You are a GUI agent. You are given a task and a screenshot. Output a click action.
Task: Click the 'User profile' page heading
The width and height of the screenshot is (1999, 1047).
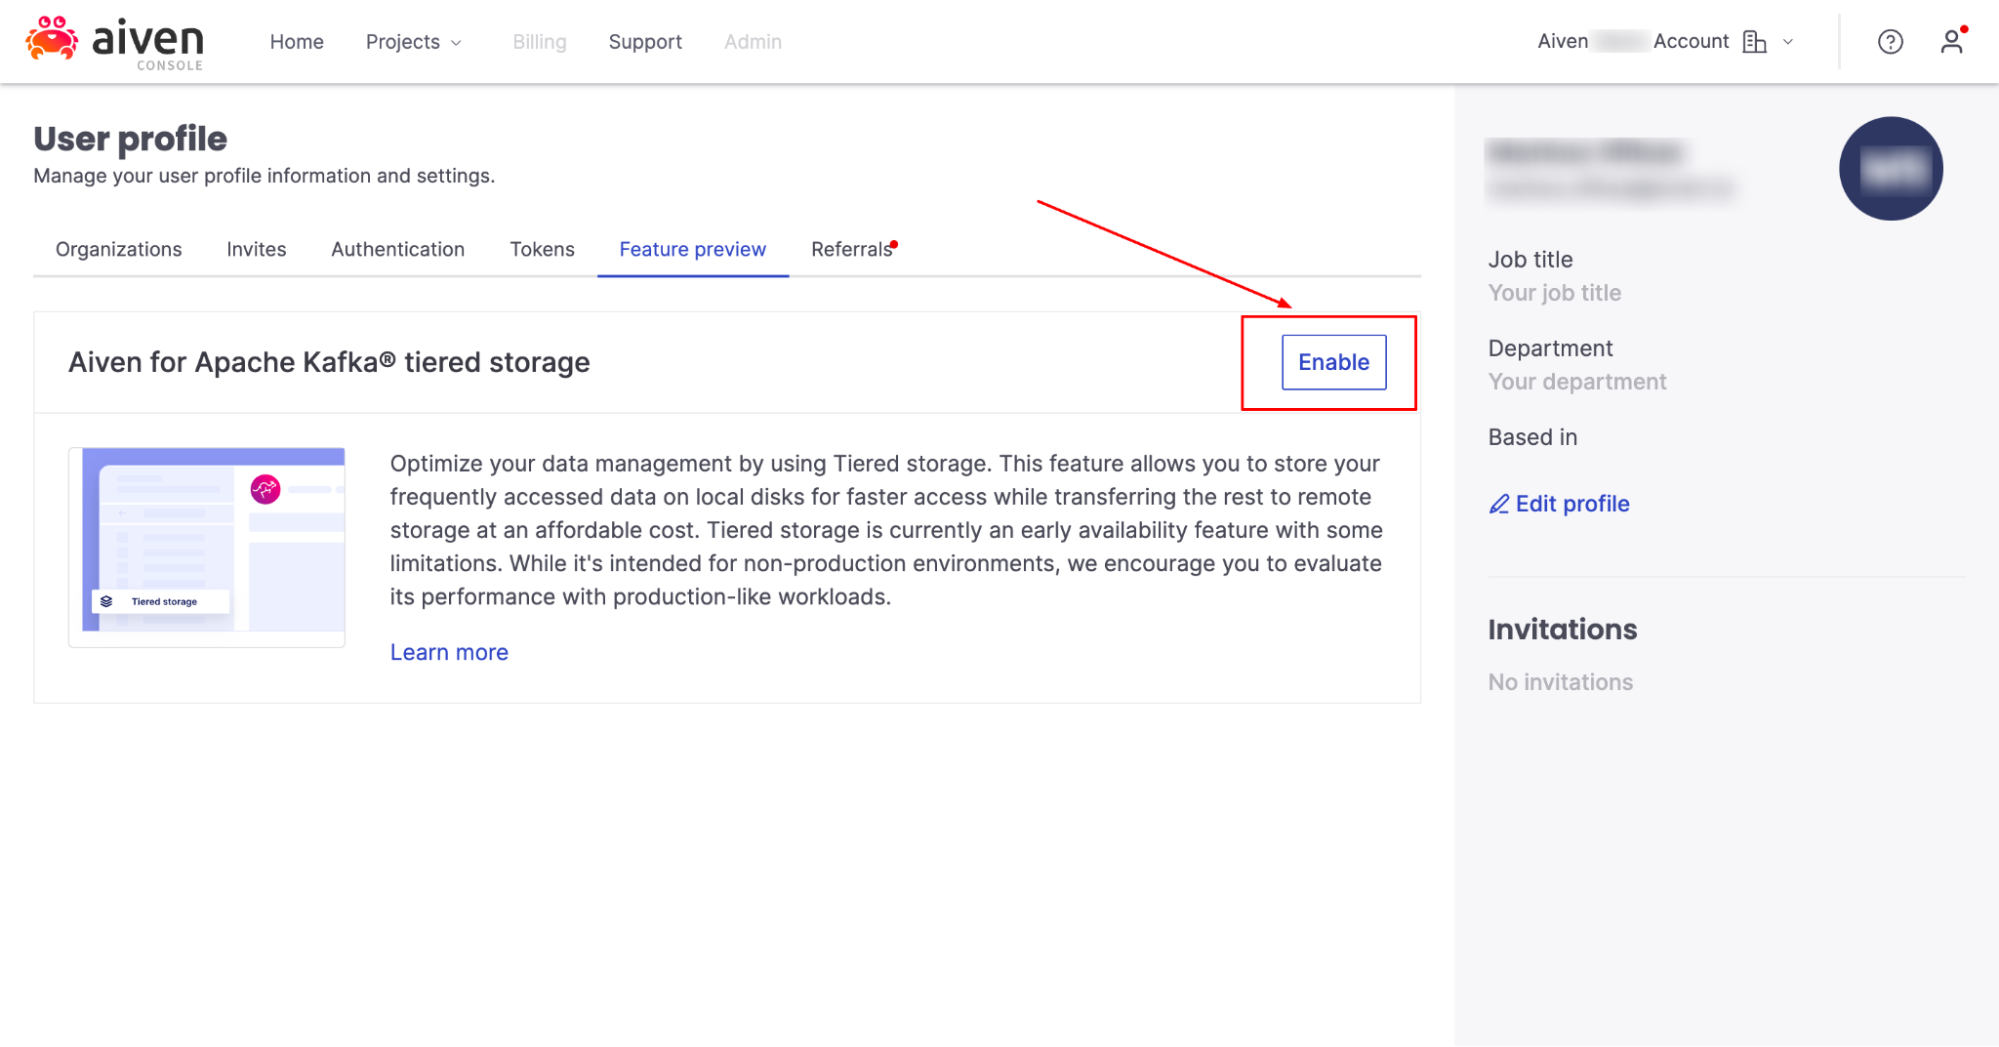point(130,139)
